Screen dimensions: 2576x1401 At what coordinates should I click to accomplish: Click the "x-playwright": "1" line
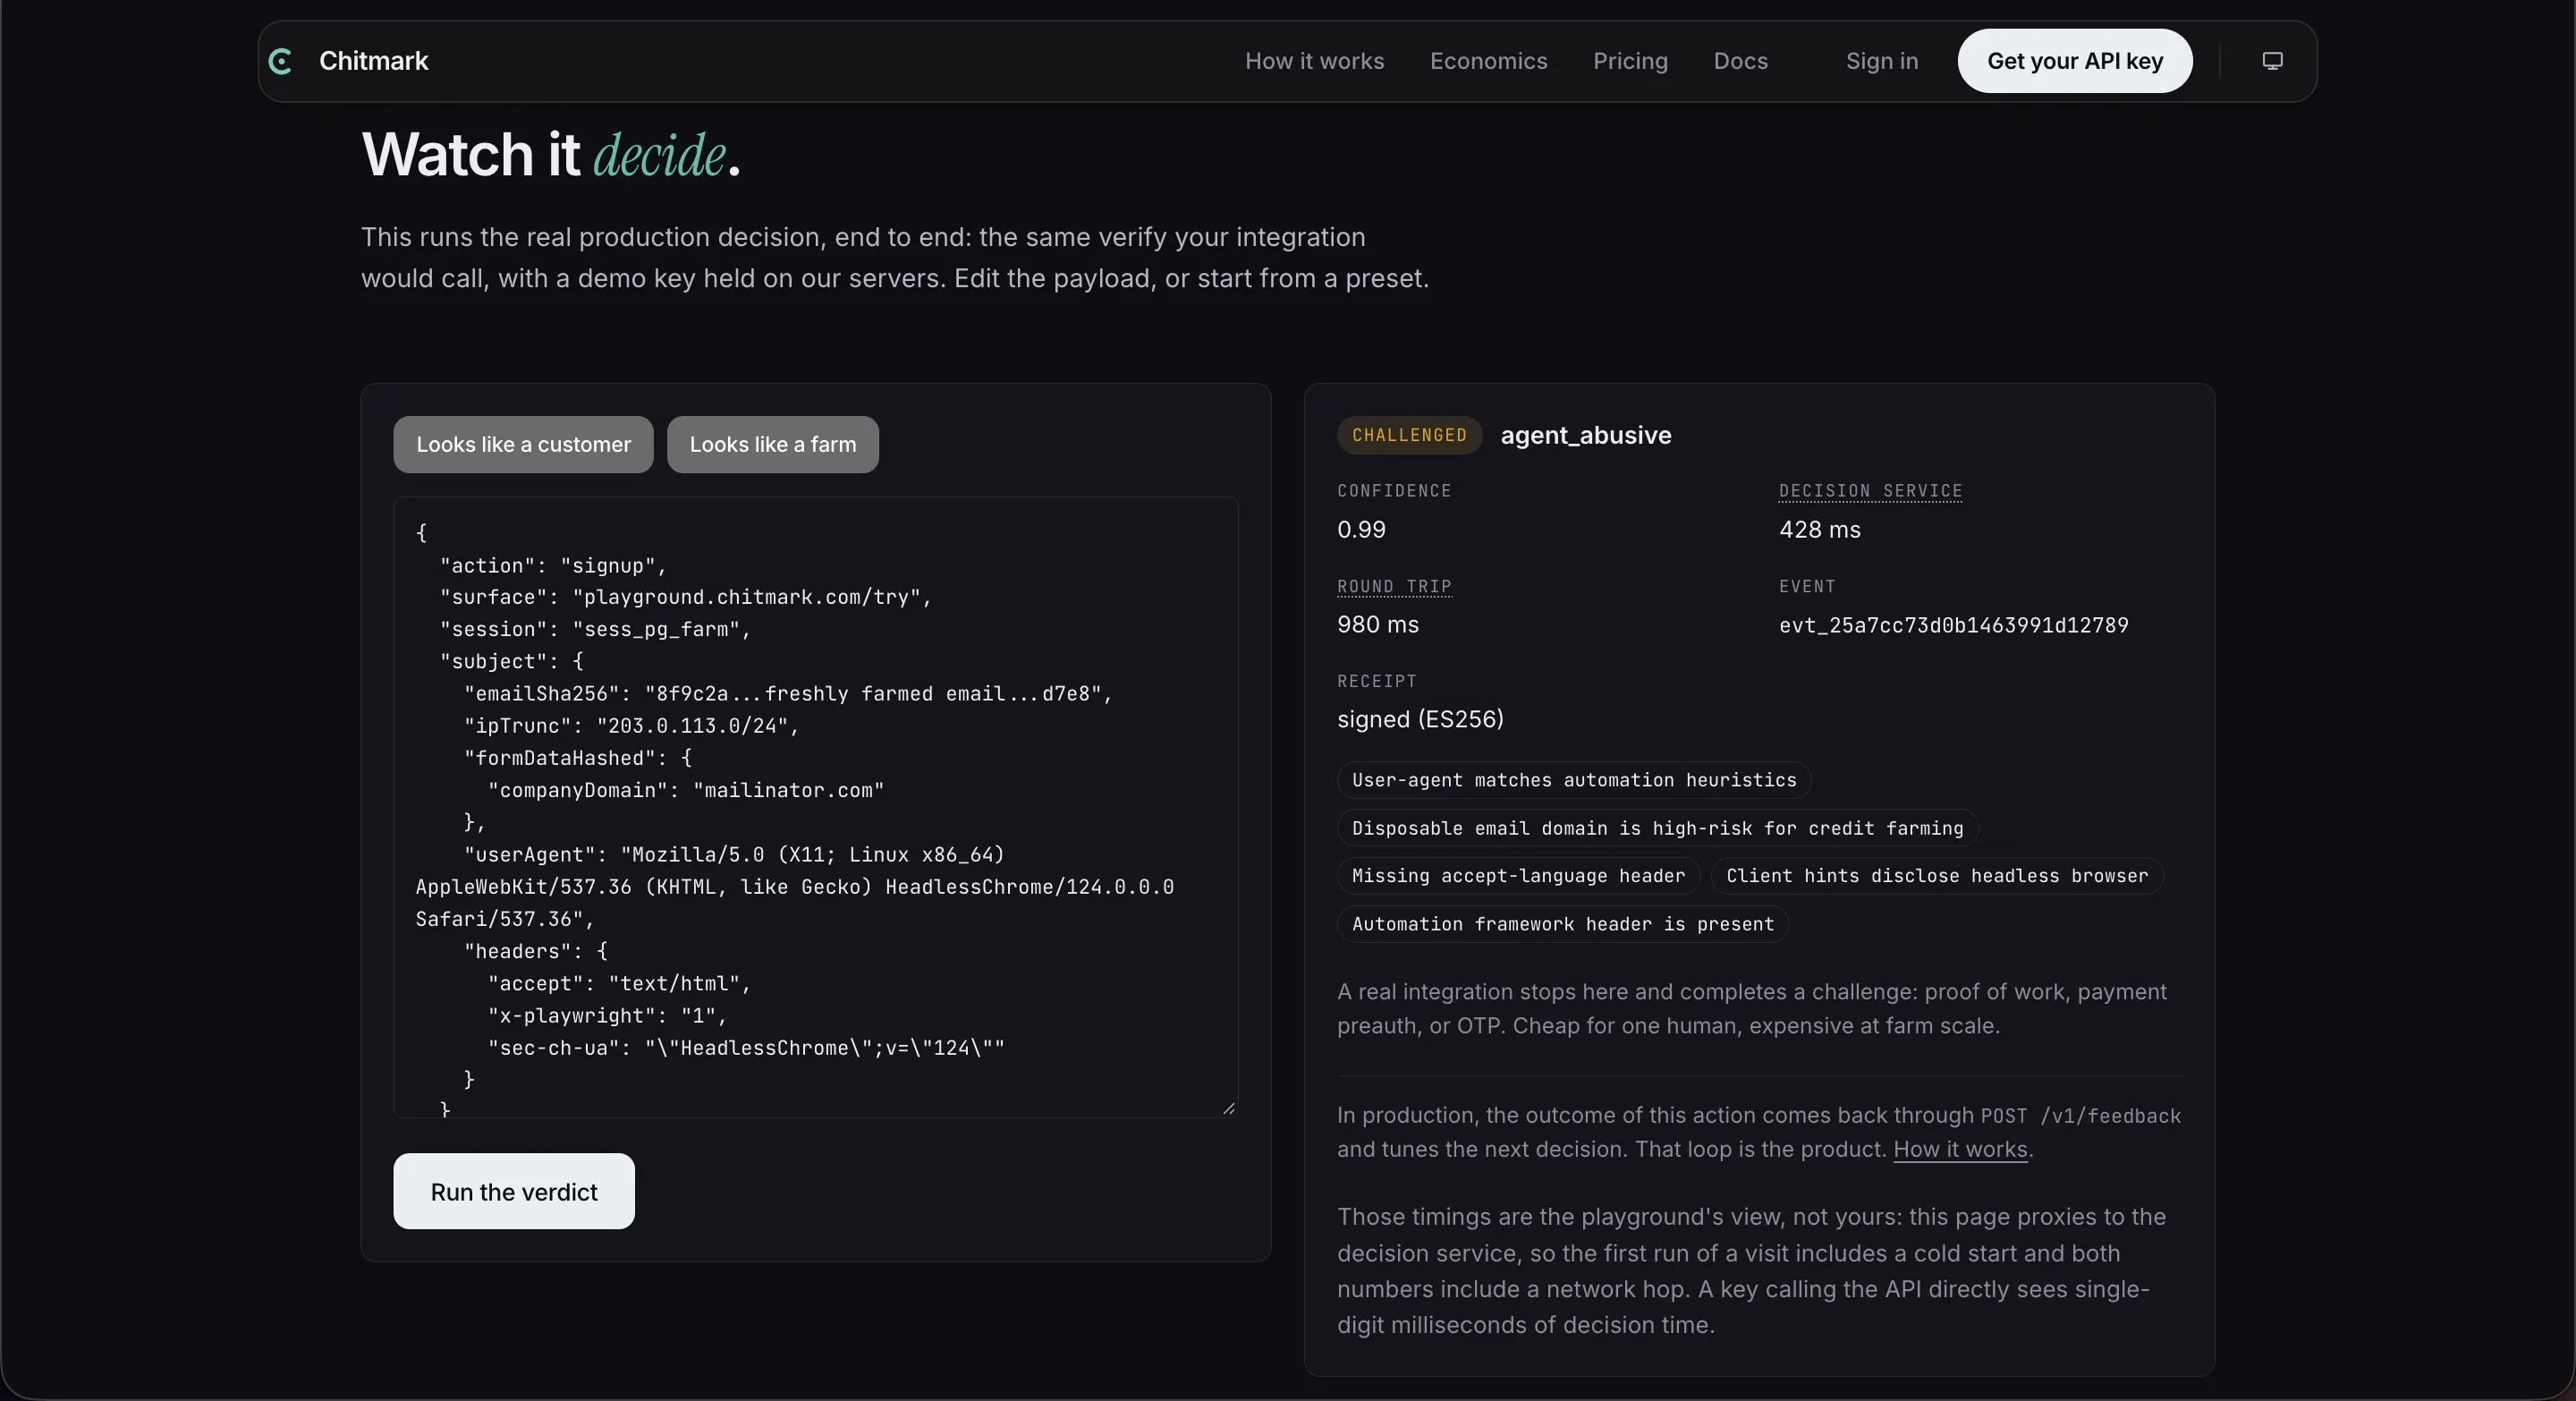coord(607,1015)
